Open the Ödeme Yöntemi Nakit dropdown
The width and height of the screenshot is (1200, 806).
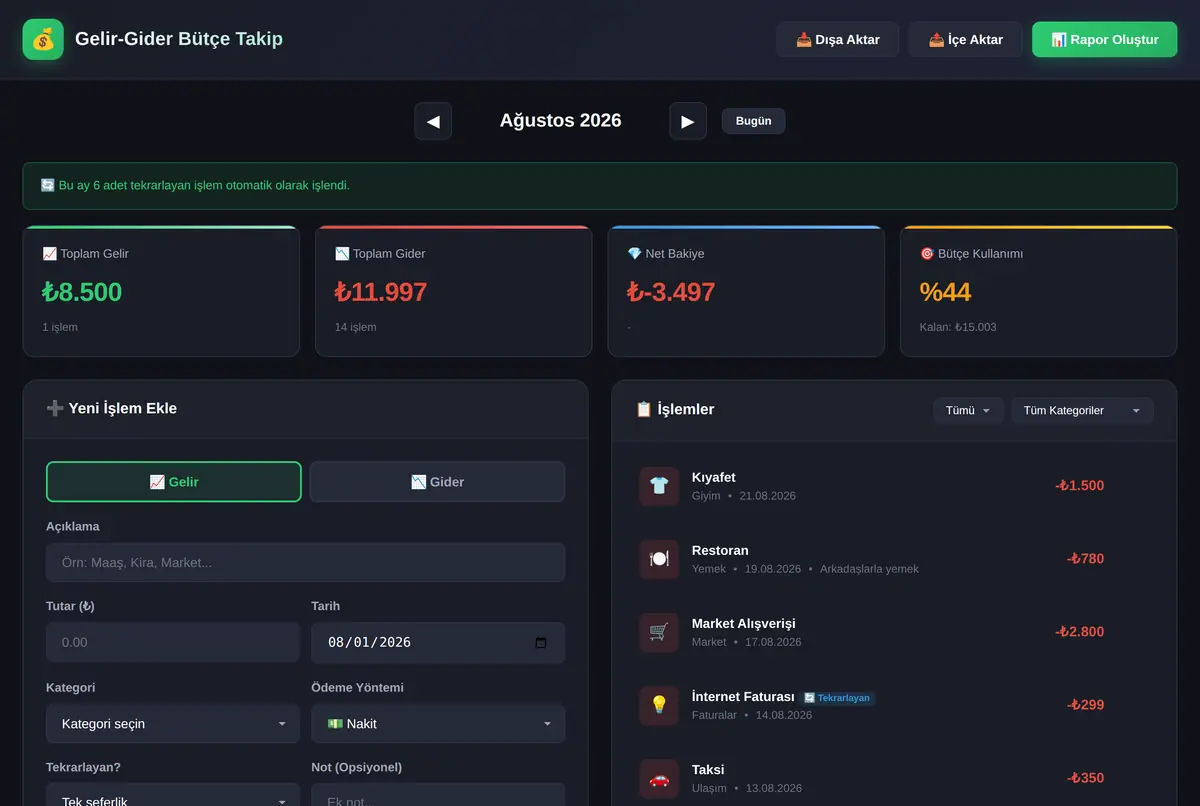438,724
